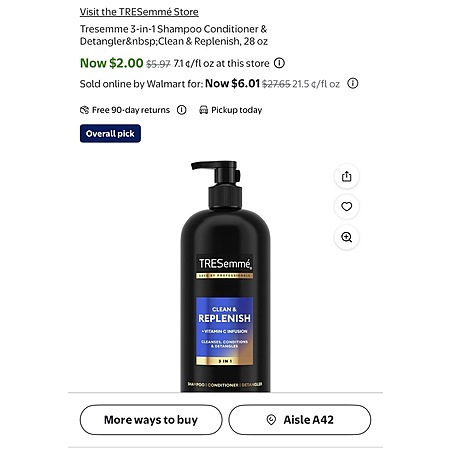
Task: Open info icon next to store unit price
Action: (279, 63)
